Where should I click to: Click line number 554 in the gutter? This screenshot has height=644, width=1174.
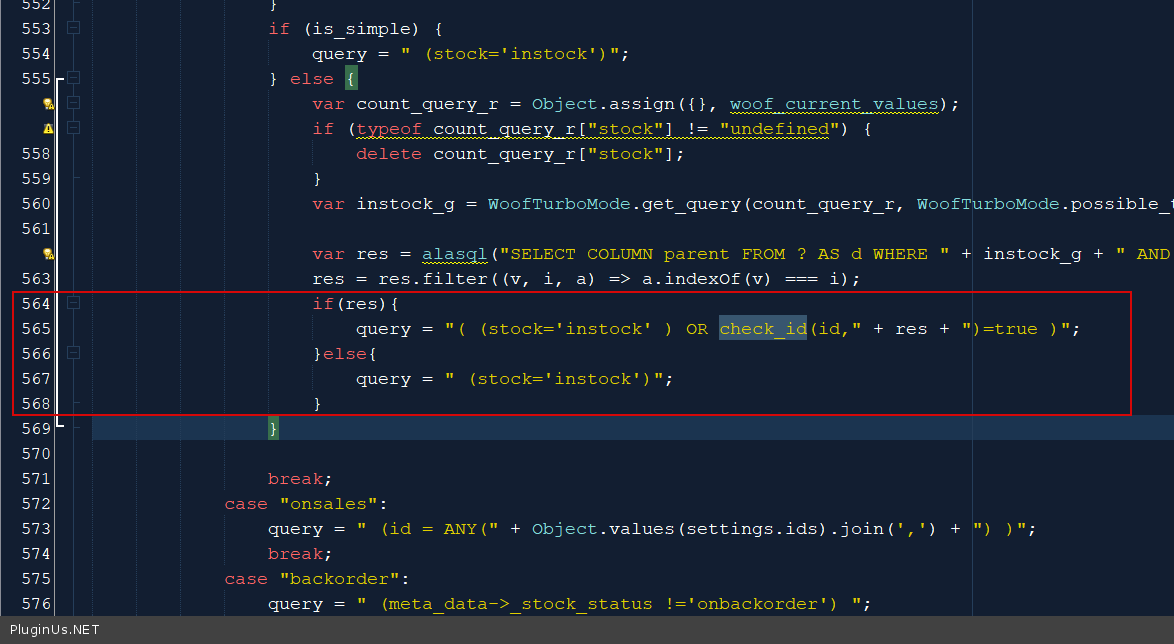[x=36, y=54]
